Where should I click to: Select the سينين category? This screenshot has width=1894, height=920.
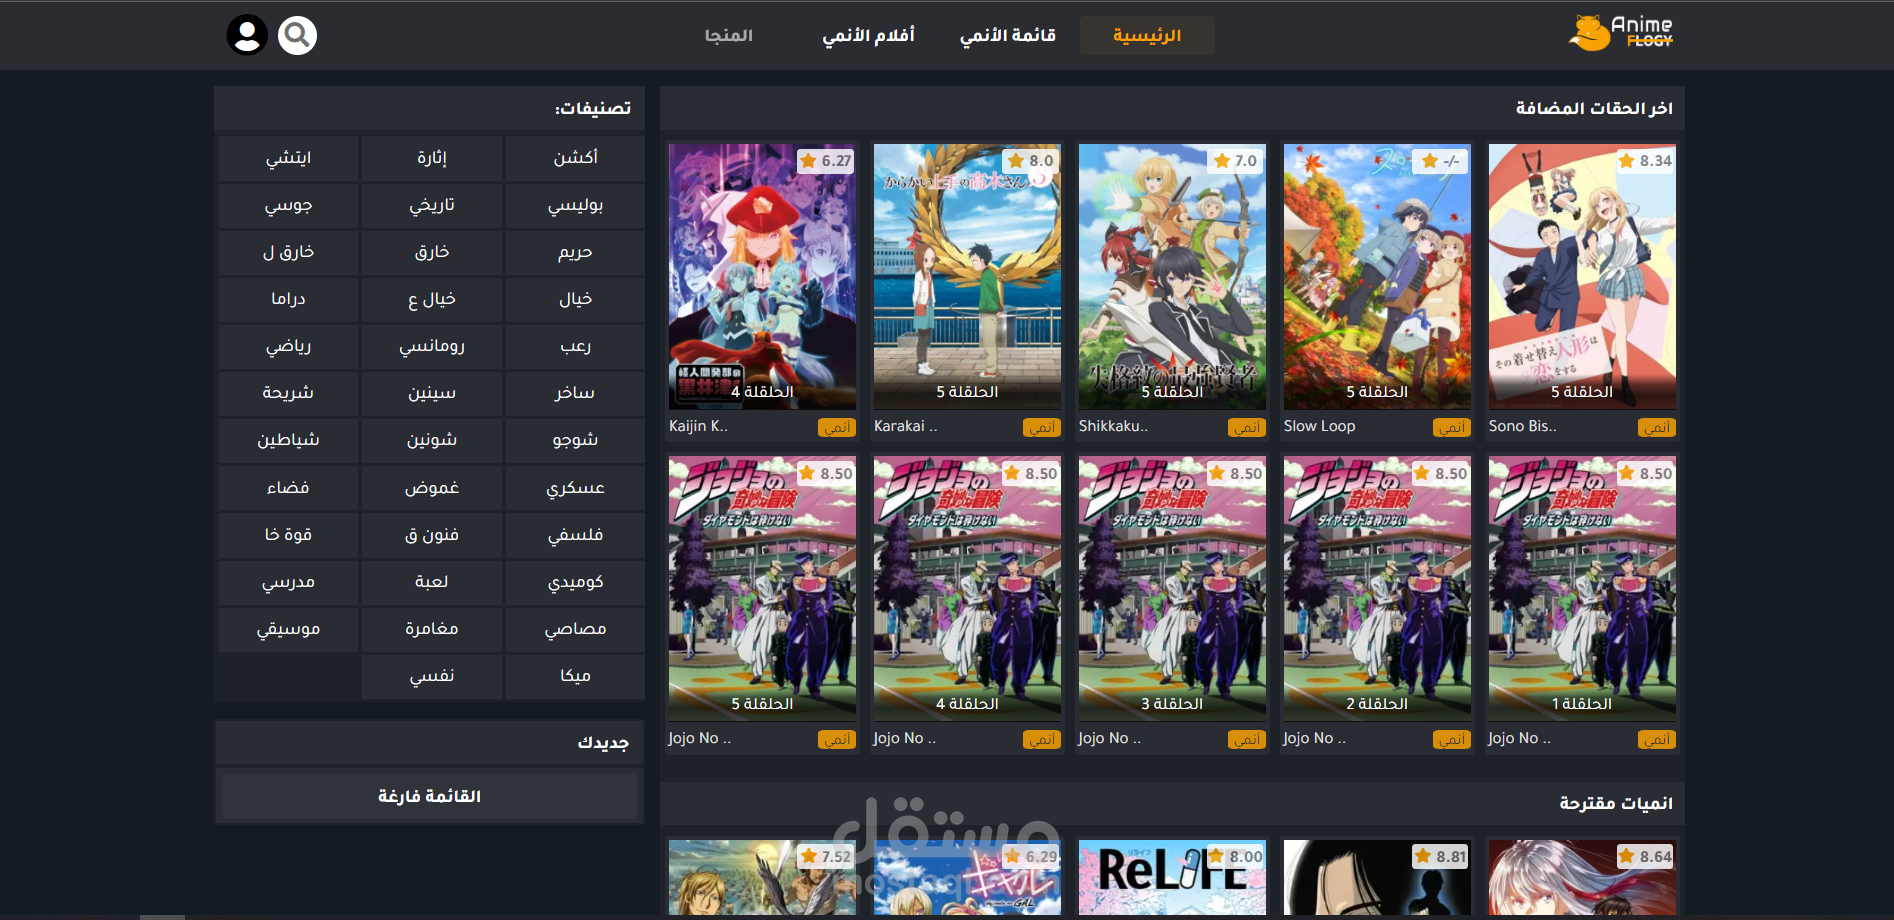432,393
